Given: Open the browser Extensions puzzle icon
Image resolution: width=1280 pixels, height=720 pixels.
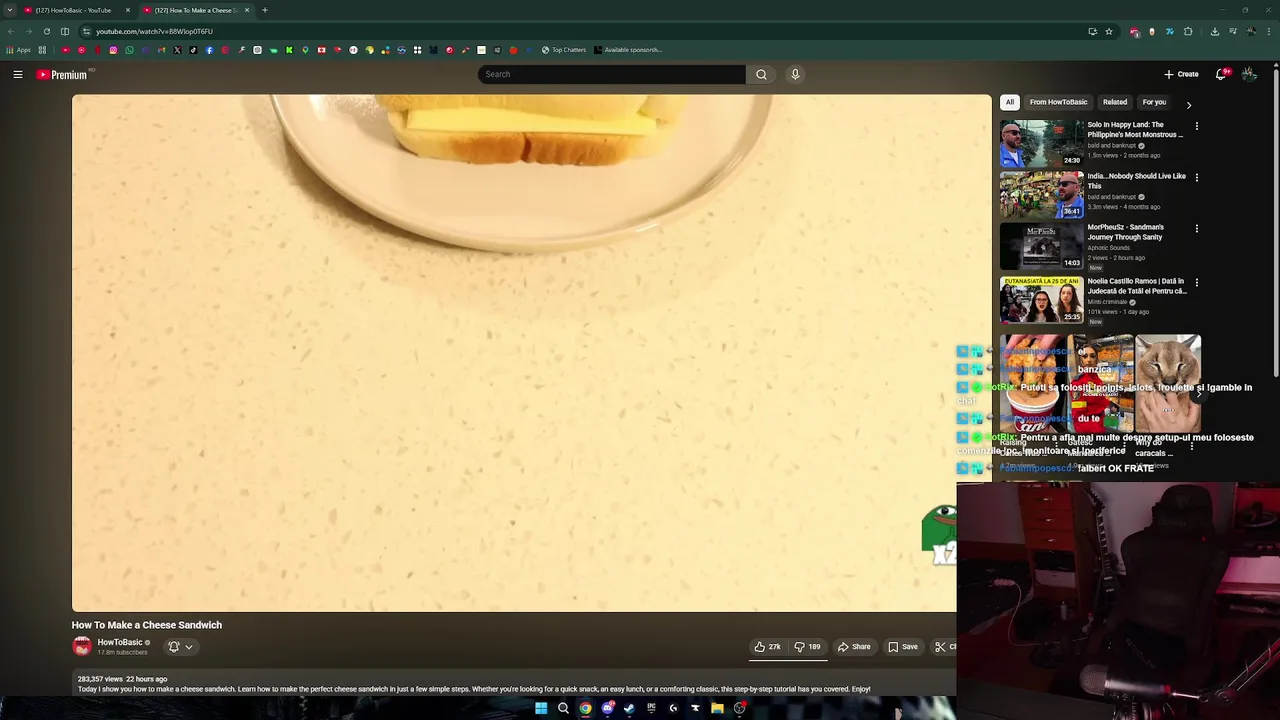Looking at the screenshot, I should click(x=1188, y=31).
